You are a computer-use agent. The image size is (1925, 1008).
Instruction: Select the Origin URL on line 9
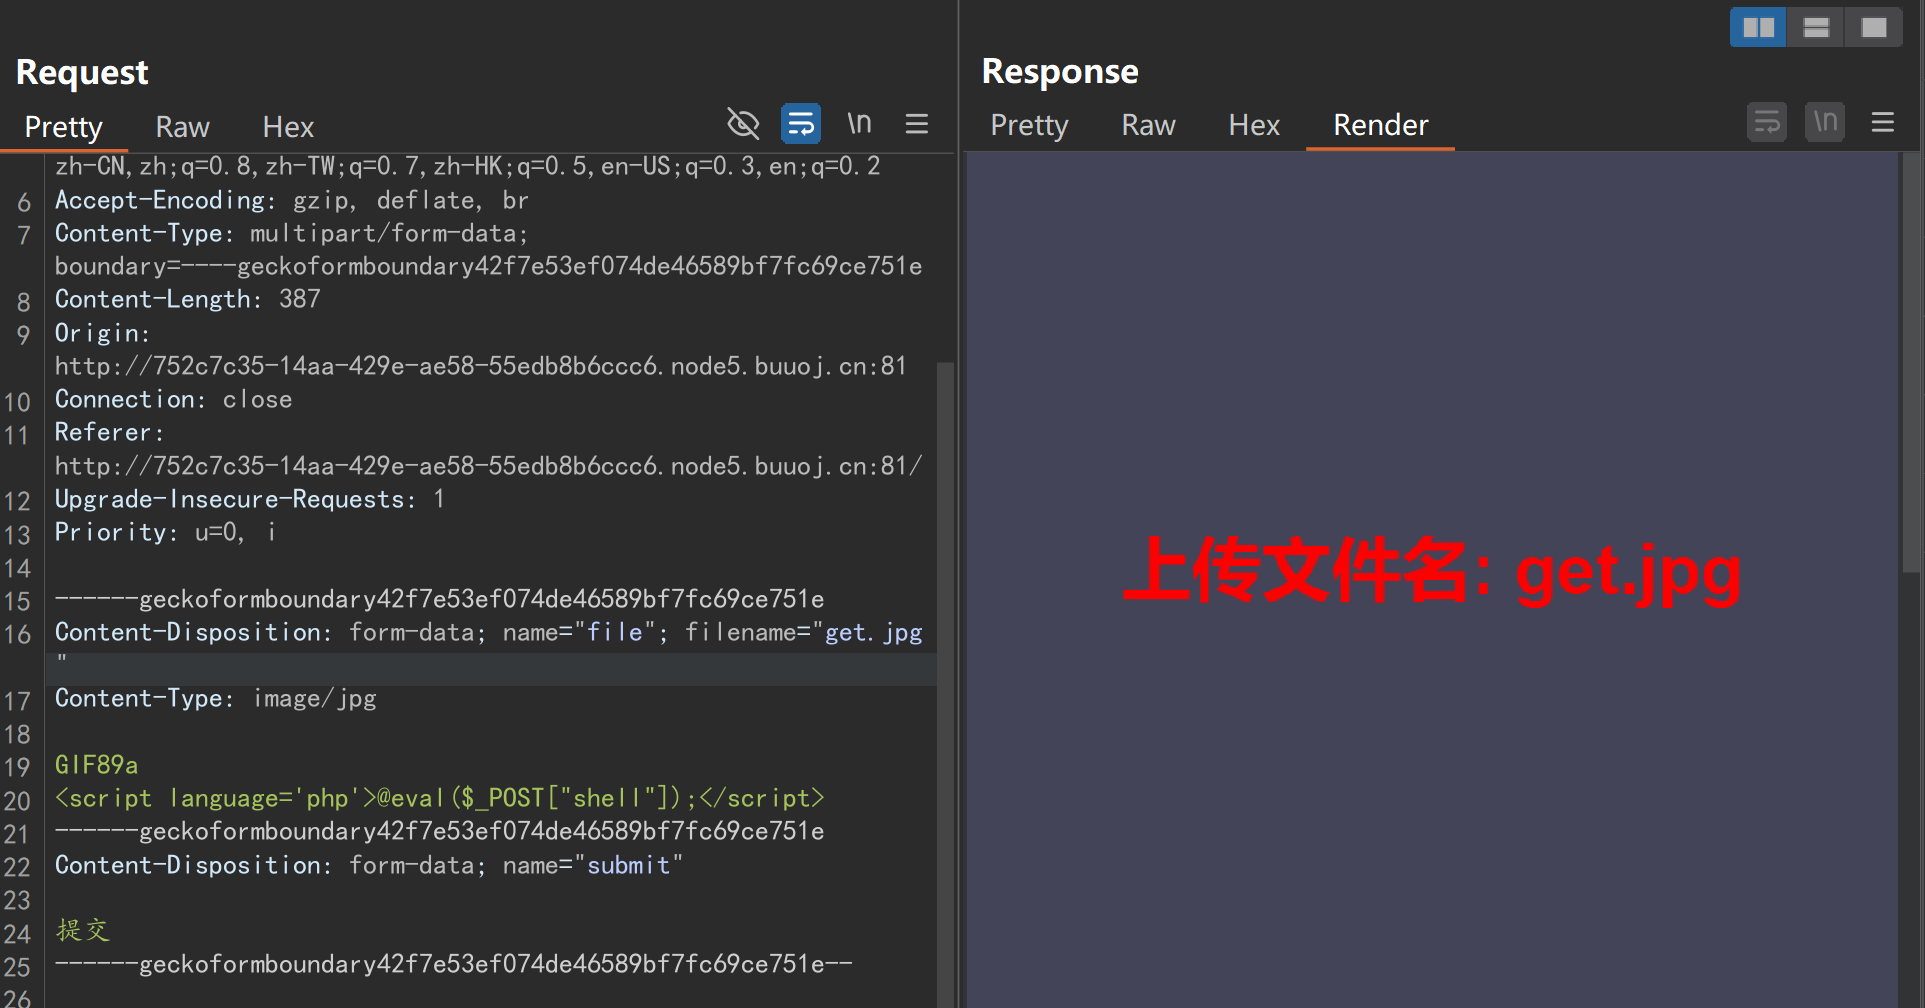click(480, 366)
